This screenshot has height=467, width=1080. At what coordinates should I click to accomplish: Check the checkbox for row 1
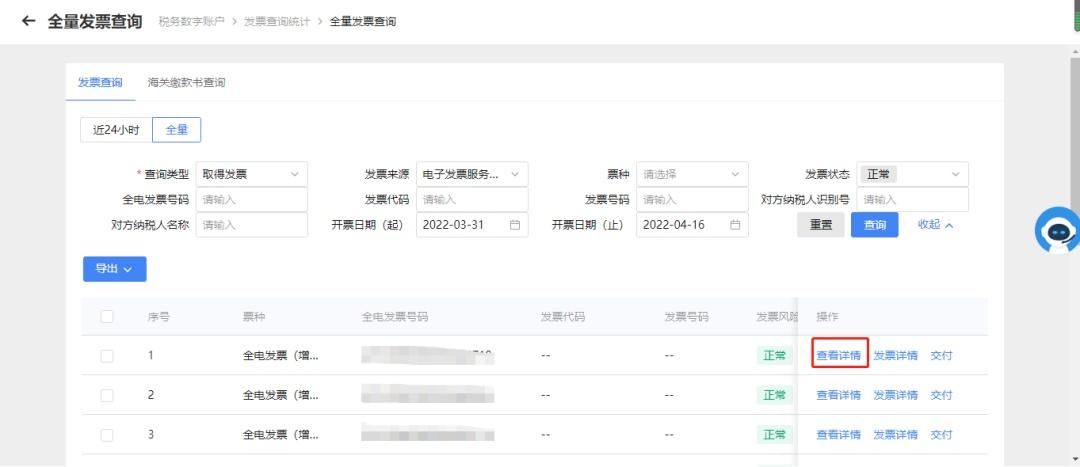point(107,355)
